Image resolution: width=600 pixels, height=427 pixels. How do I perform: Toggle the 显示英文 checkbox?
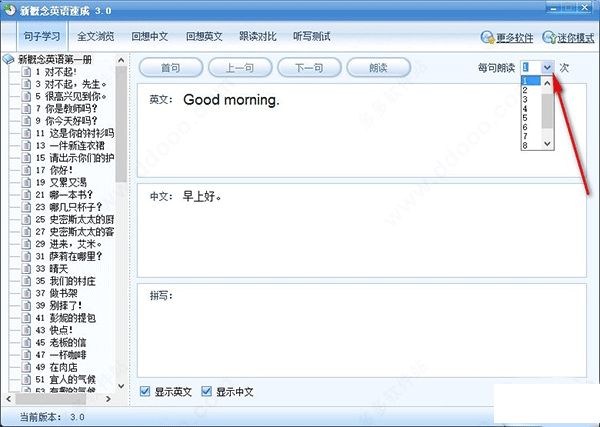coord(145,391)
